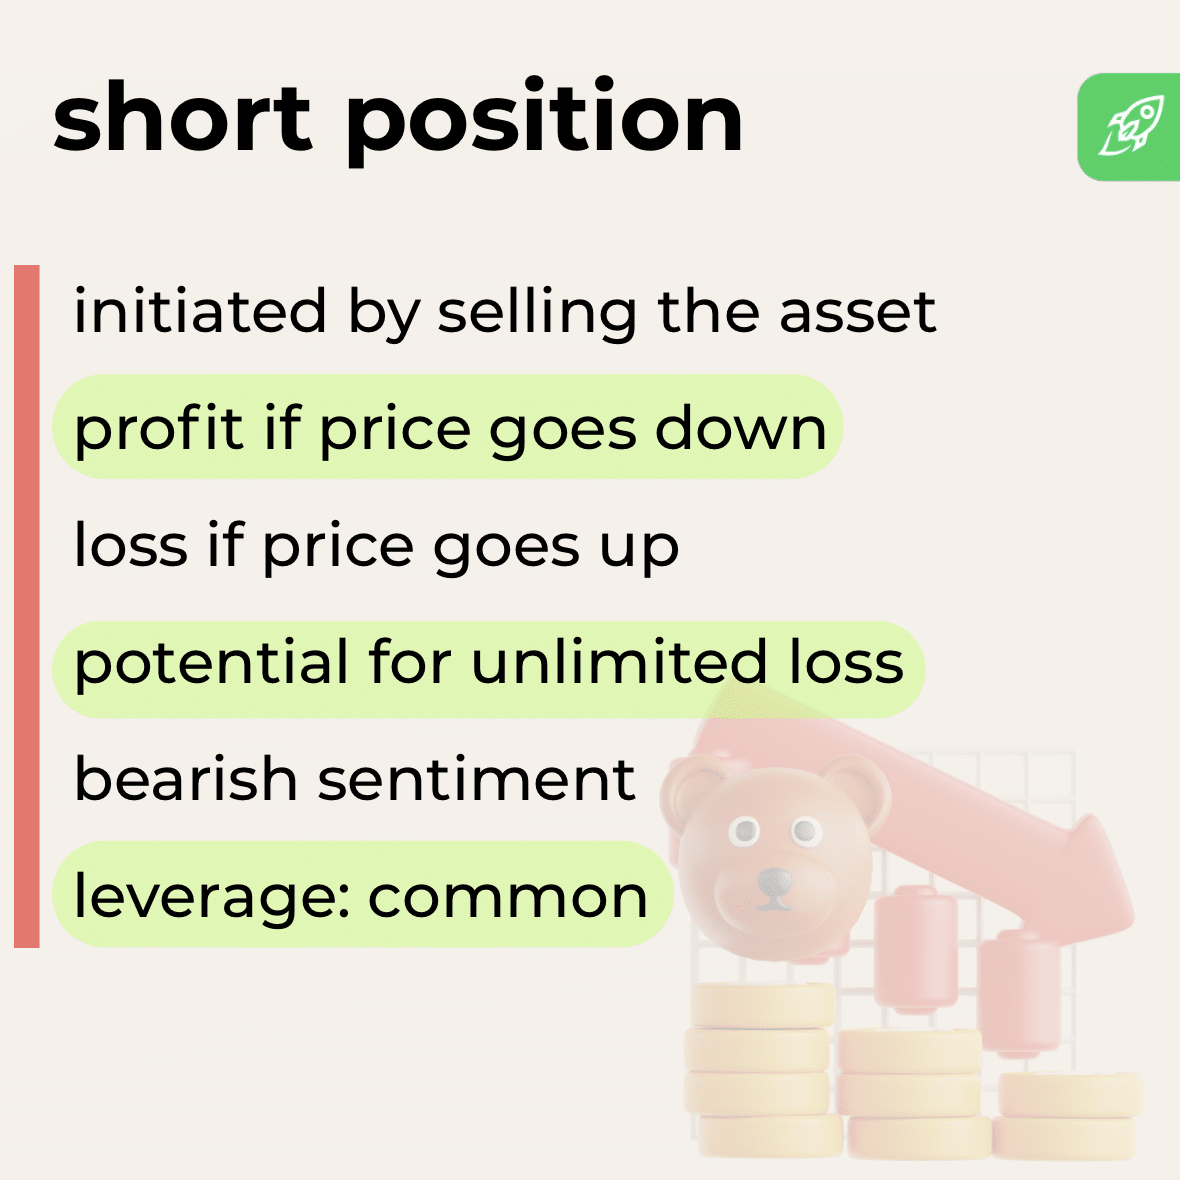The height and width of the screenshot is (1180, 1180).
Task: Click the red vertical bar beside the list
Action: click(27, 605)
